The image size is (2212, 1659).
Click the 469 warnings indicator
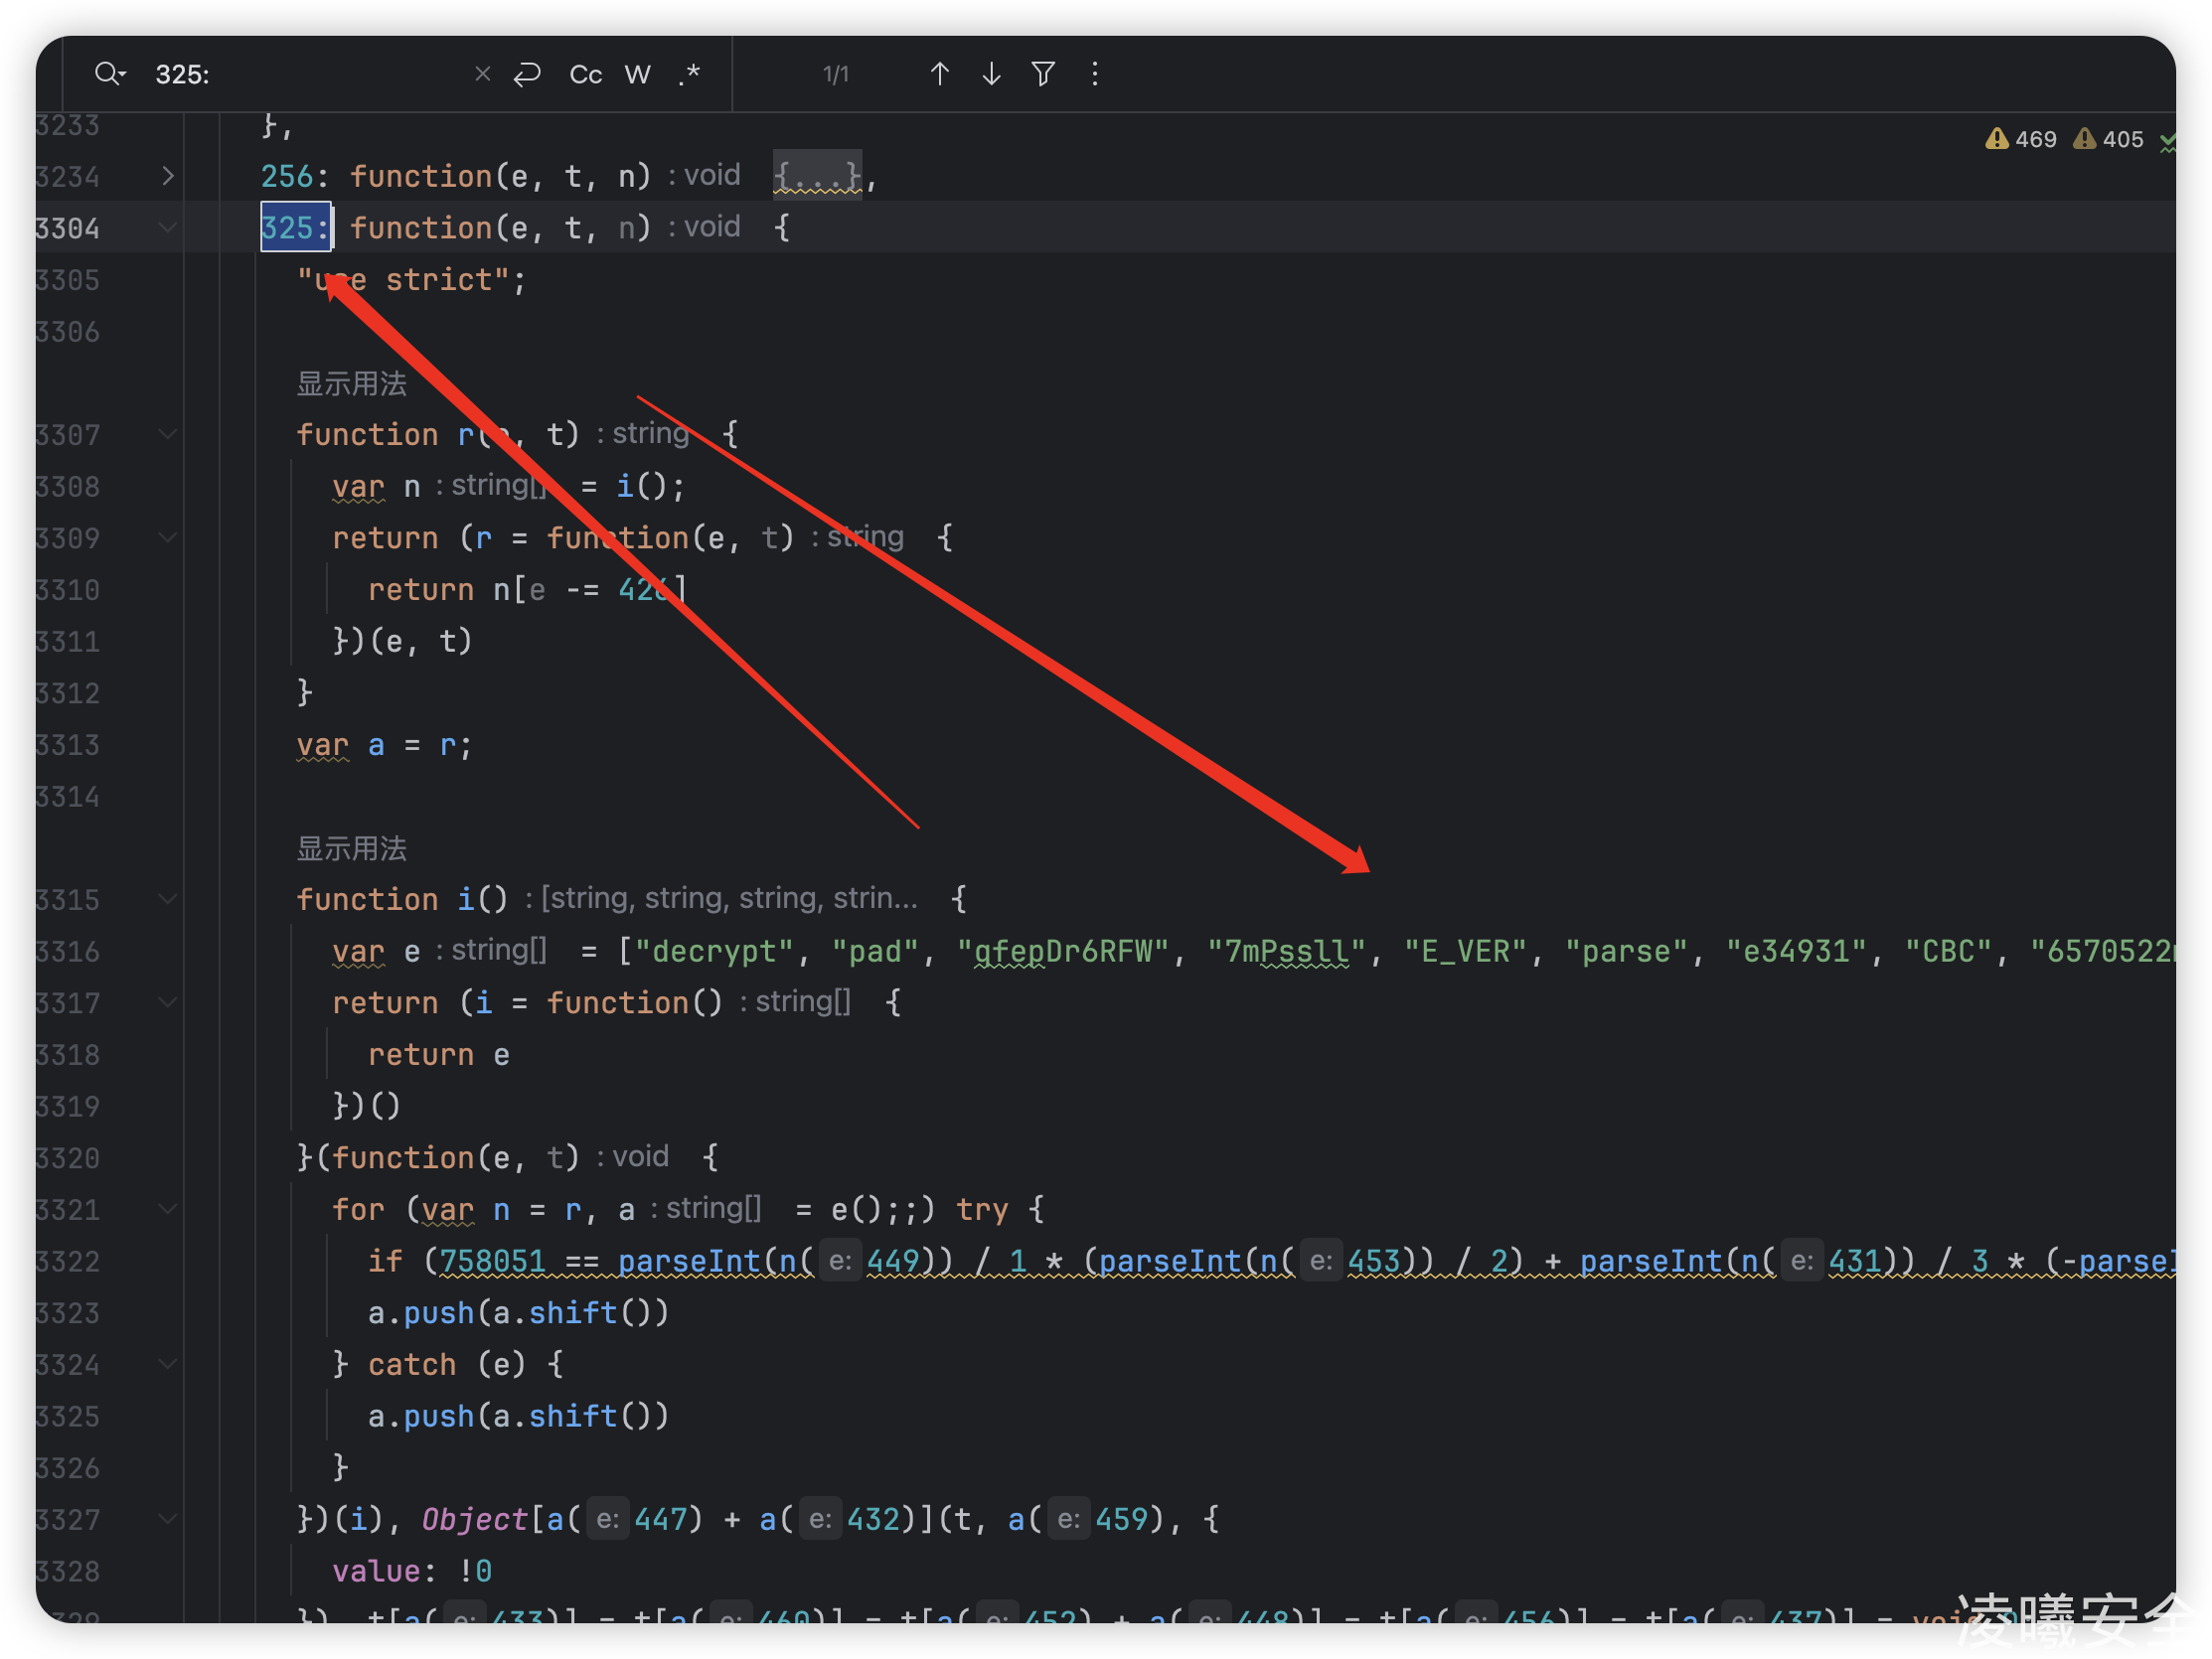coord(2021,139)
